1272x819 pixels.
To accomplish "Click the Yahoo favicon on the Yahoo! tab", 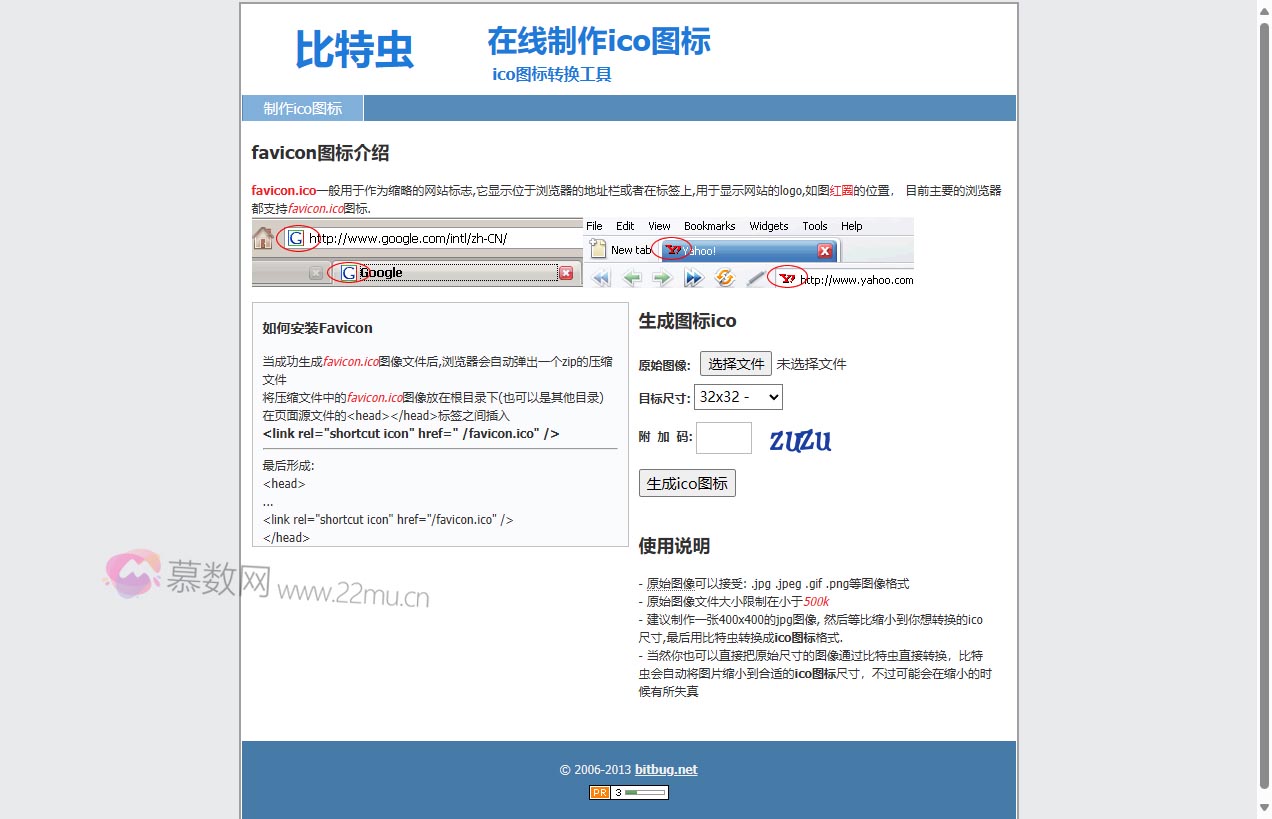I will click(x=673, y=250).
